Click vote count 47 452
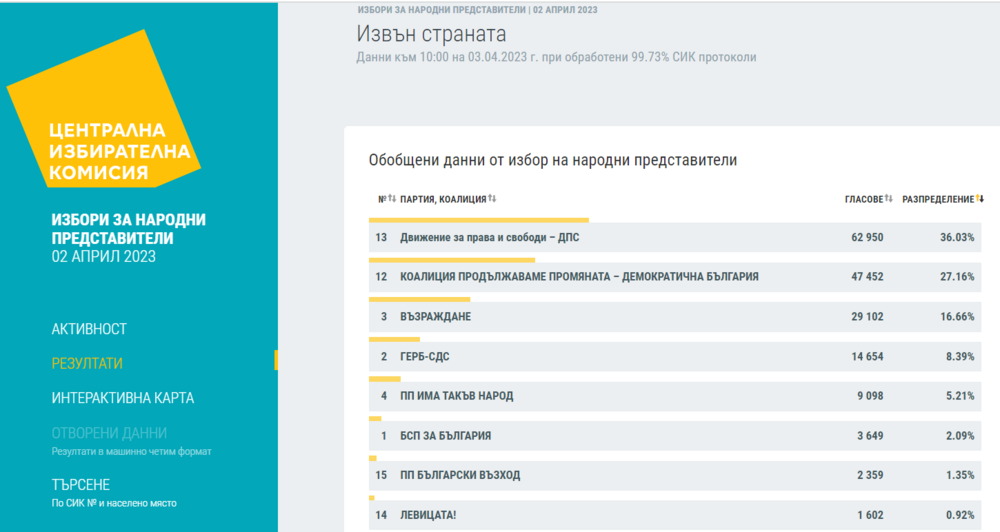Viewport: 1000px width, 532px height. click(867, 277)
